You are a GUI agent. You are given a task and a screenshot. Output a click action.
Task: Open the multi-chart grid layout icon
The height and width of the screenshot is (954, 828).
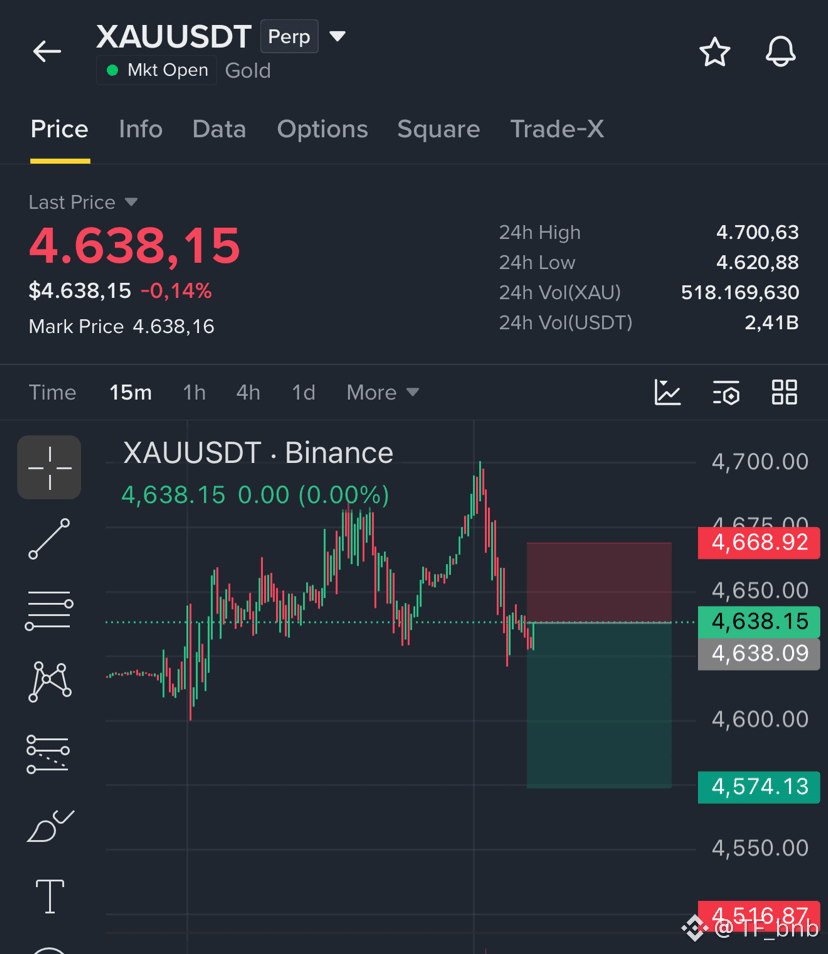(784, 392)
